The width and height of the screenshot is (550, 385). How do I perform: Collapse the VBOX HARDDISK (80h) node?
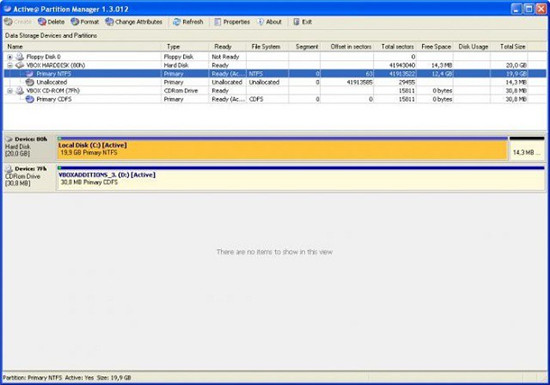(x=10, y=65)
